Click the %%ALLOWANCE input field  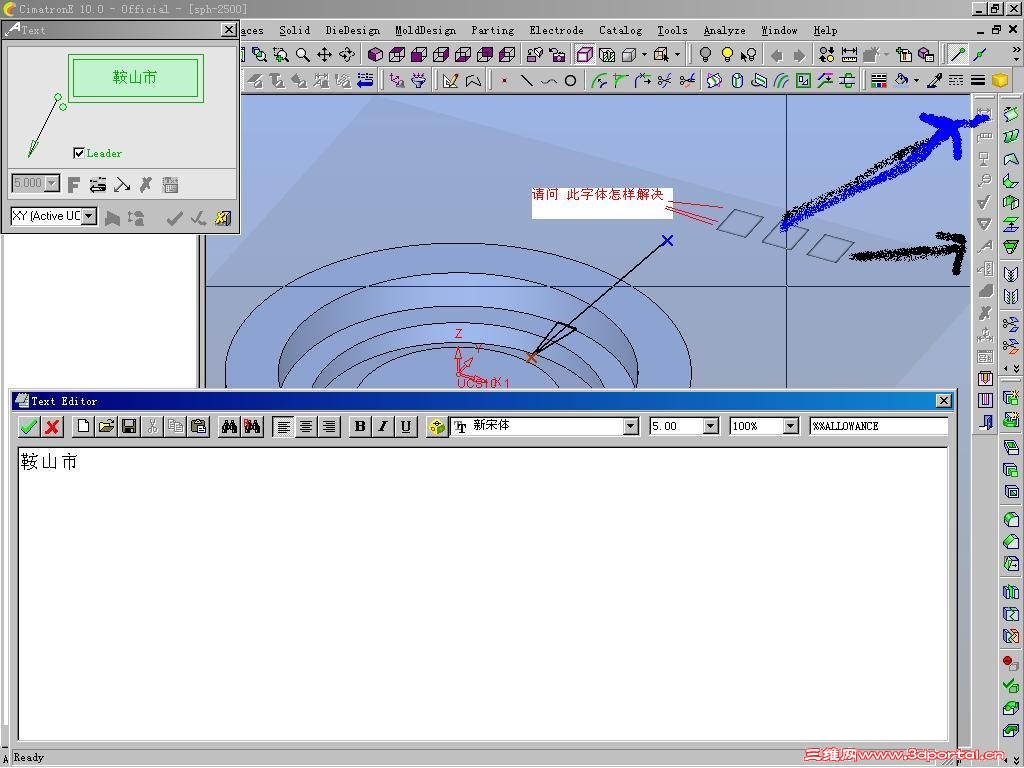878,426
